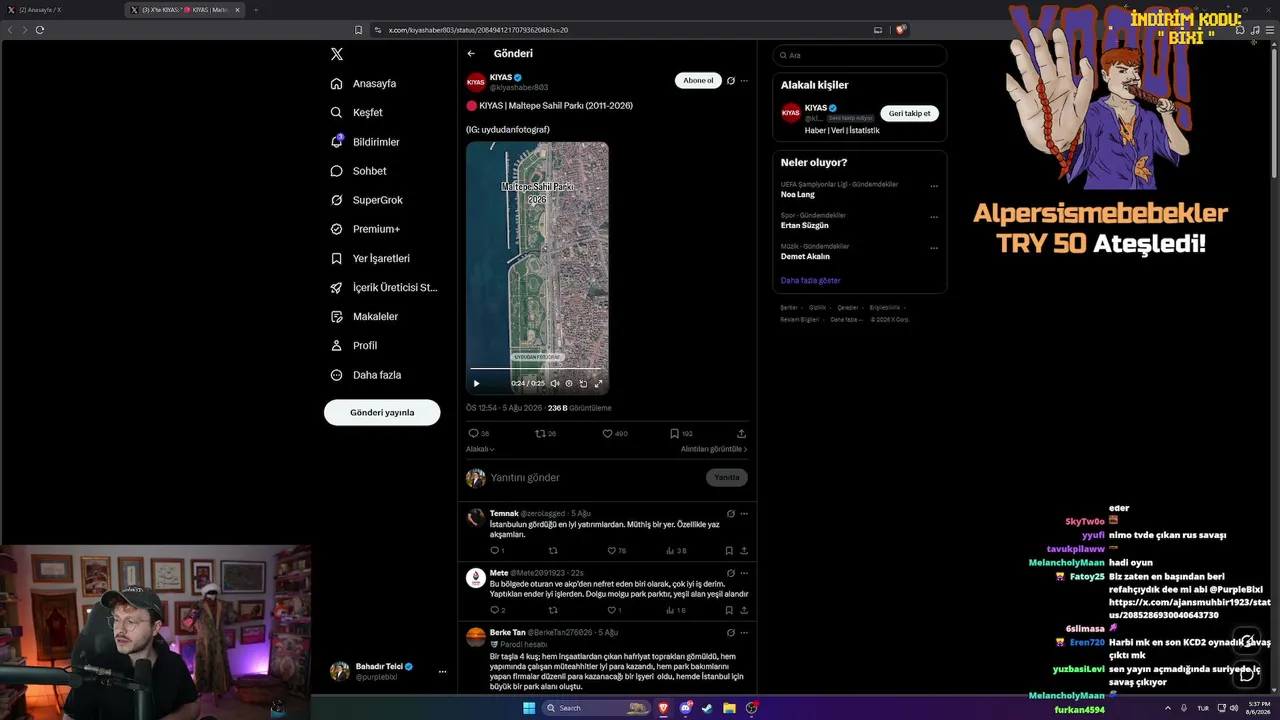
Task: Reply to Mete's comment
Action: (494, 610)
